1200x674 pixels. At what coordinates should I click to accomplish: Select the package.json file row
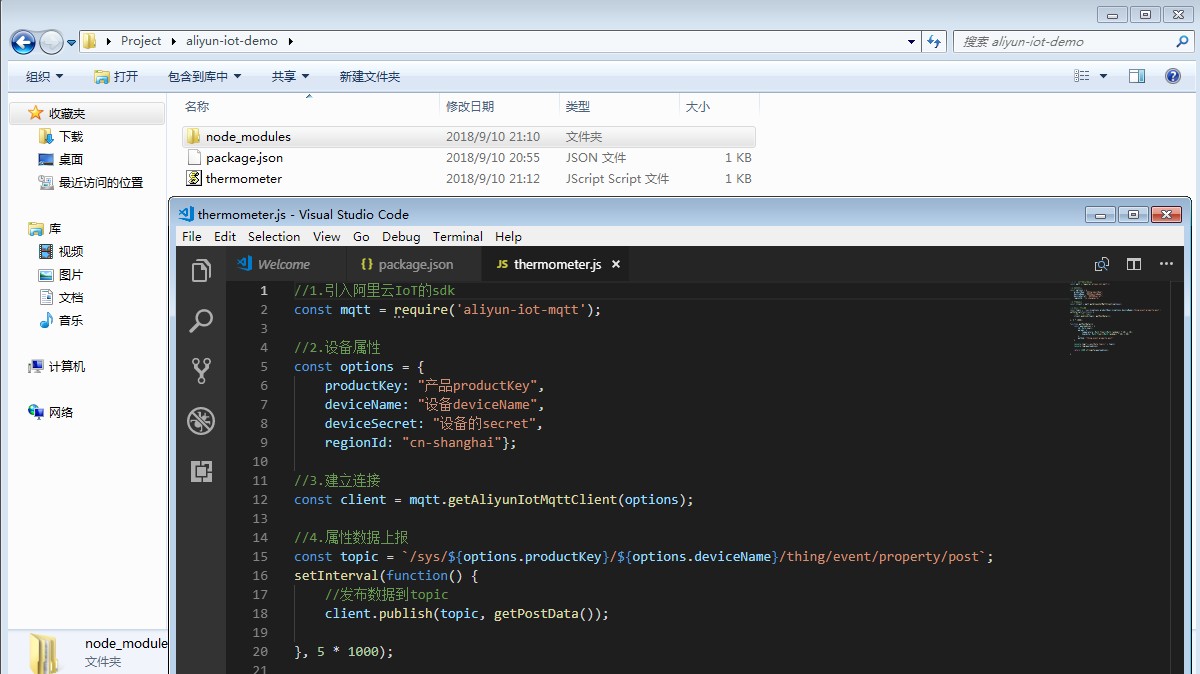pos(468,158)
